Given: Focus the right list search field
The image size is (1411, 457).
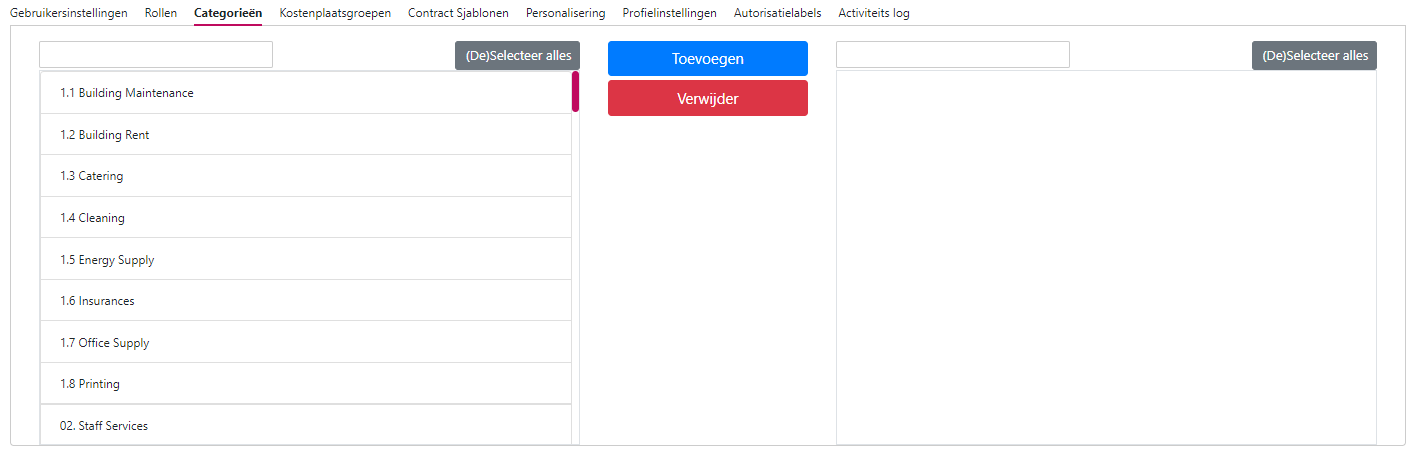Looking at the screenshot, I should 952,55.
